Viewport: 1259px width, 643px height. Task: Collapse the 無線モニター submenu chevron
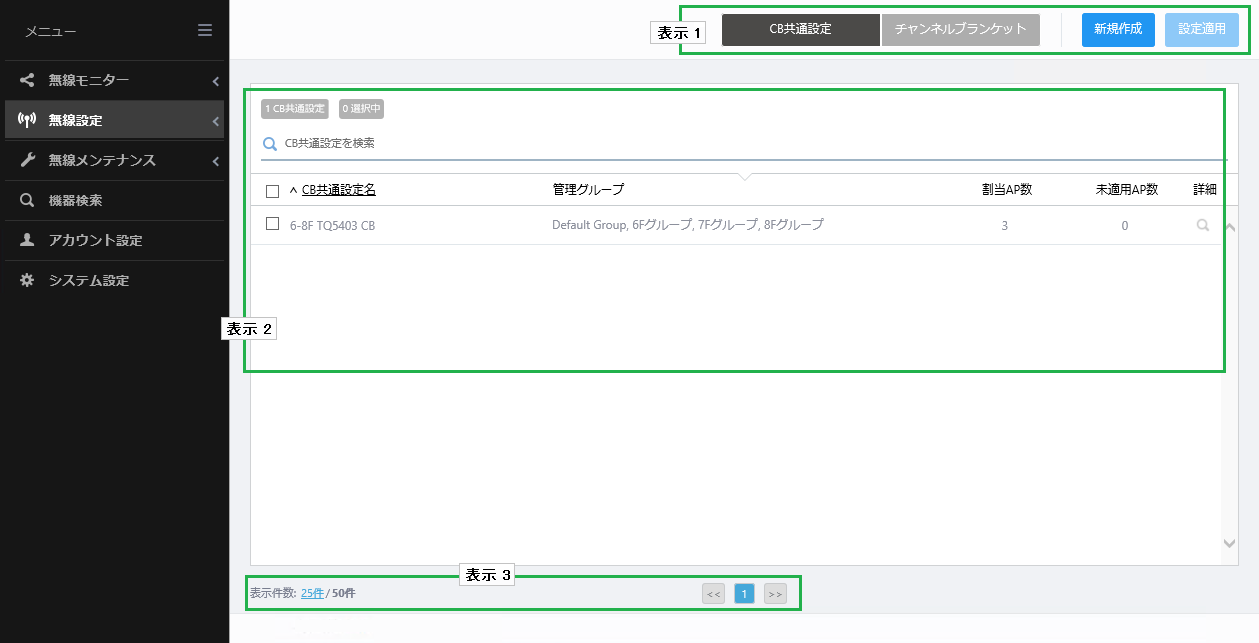coord(215,80)
